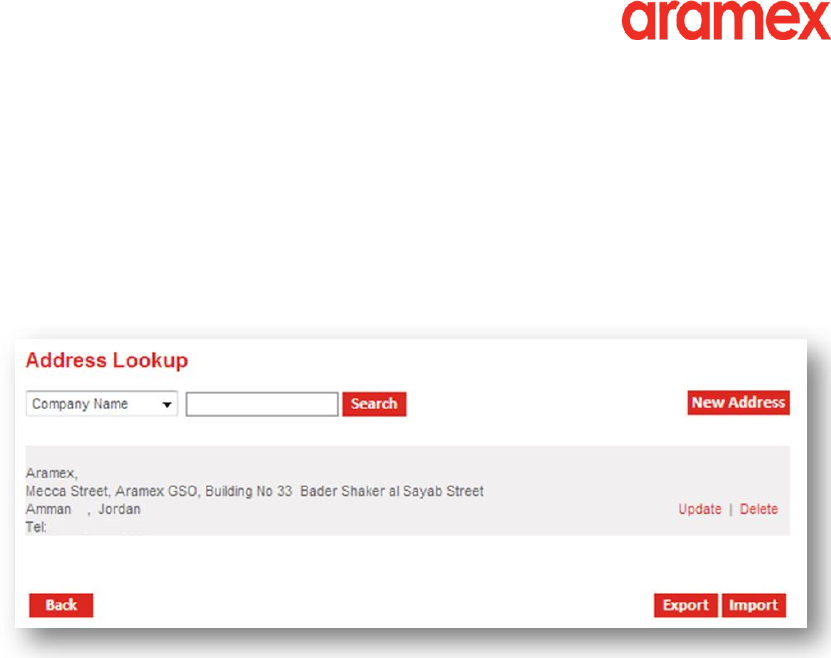Screen dimensions: 831x658
Task: Select the 'Tel:' line in the entry
Action: tap(36, 527)
